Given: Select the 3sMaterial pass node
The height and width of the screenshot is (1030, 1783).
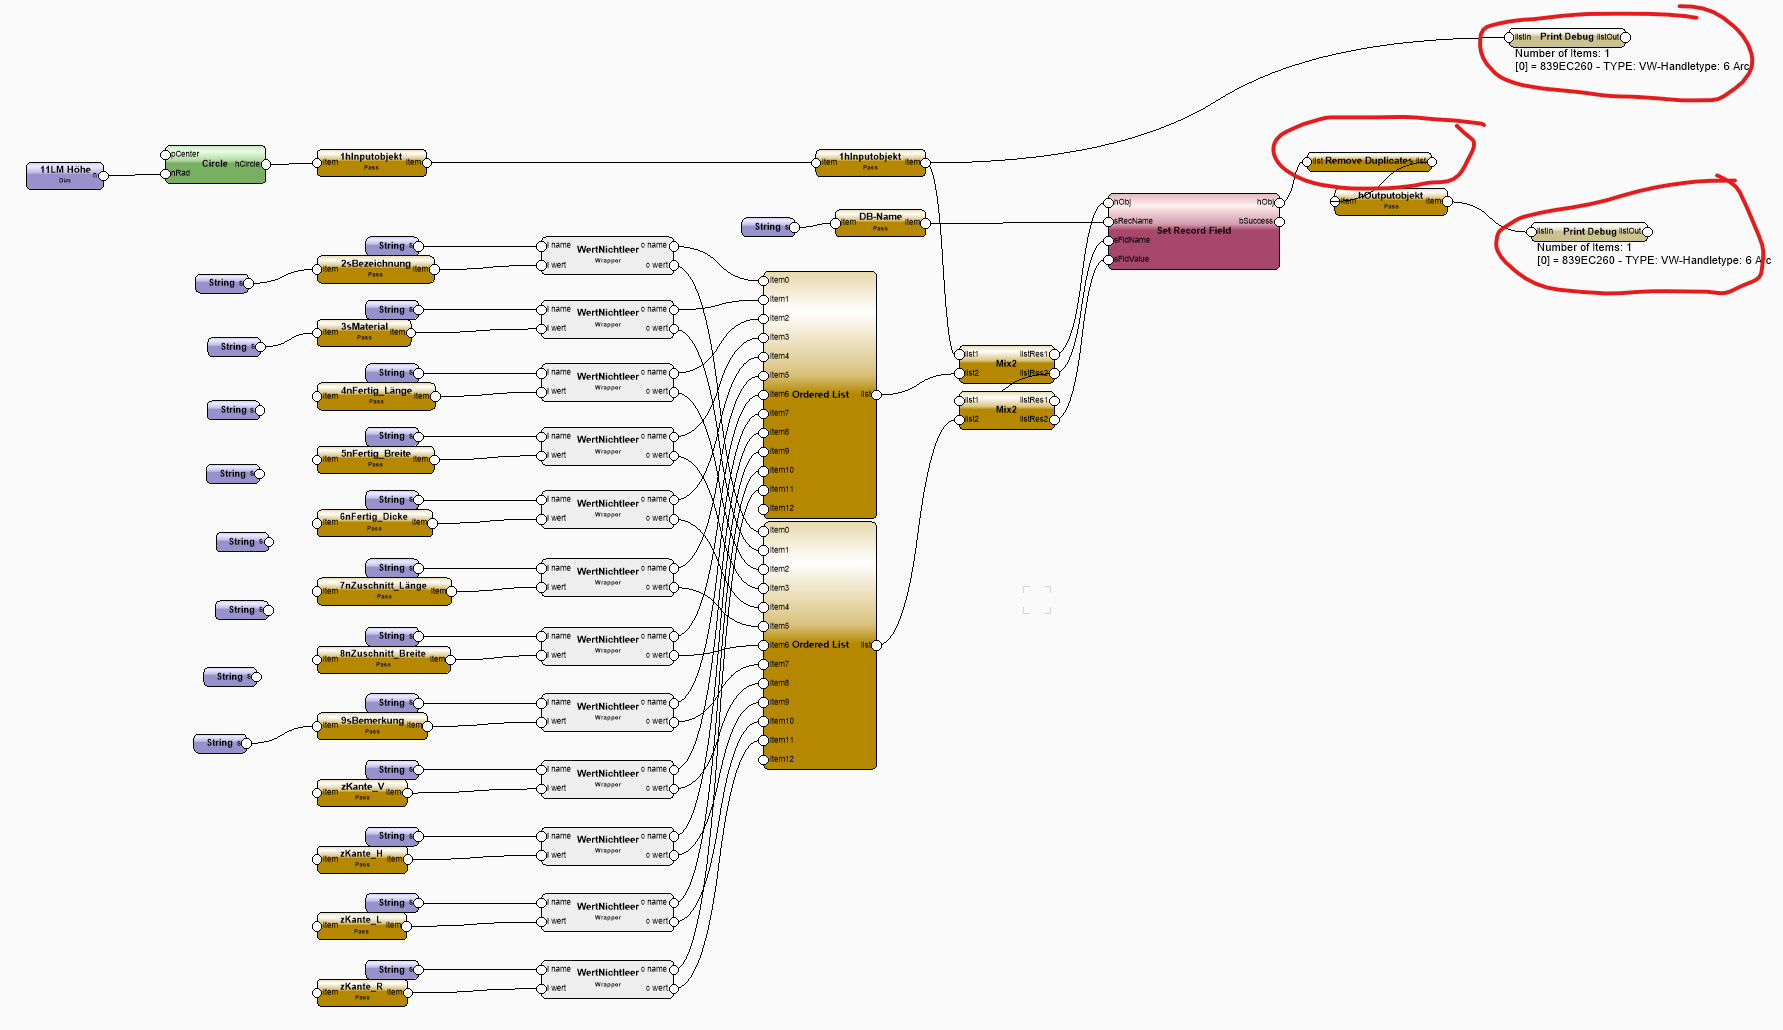Looking at the screenshot, I should [x=364, y=332].
